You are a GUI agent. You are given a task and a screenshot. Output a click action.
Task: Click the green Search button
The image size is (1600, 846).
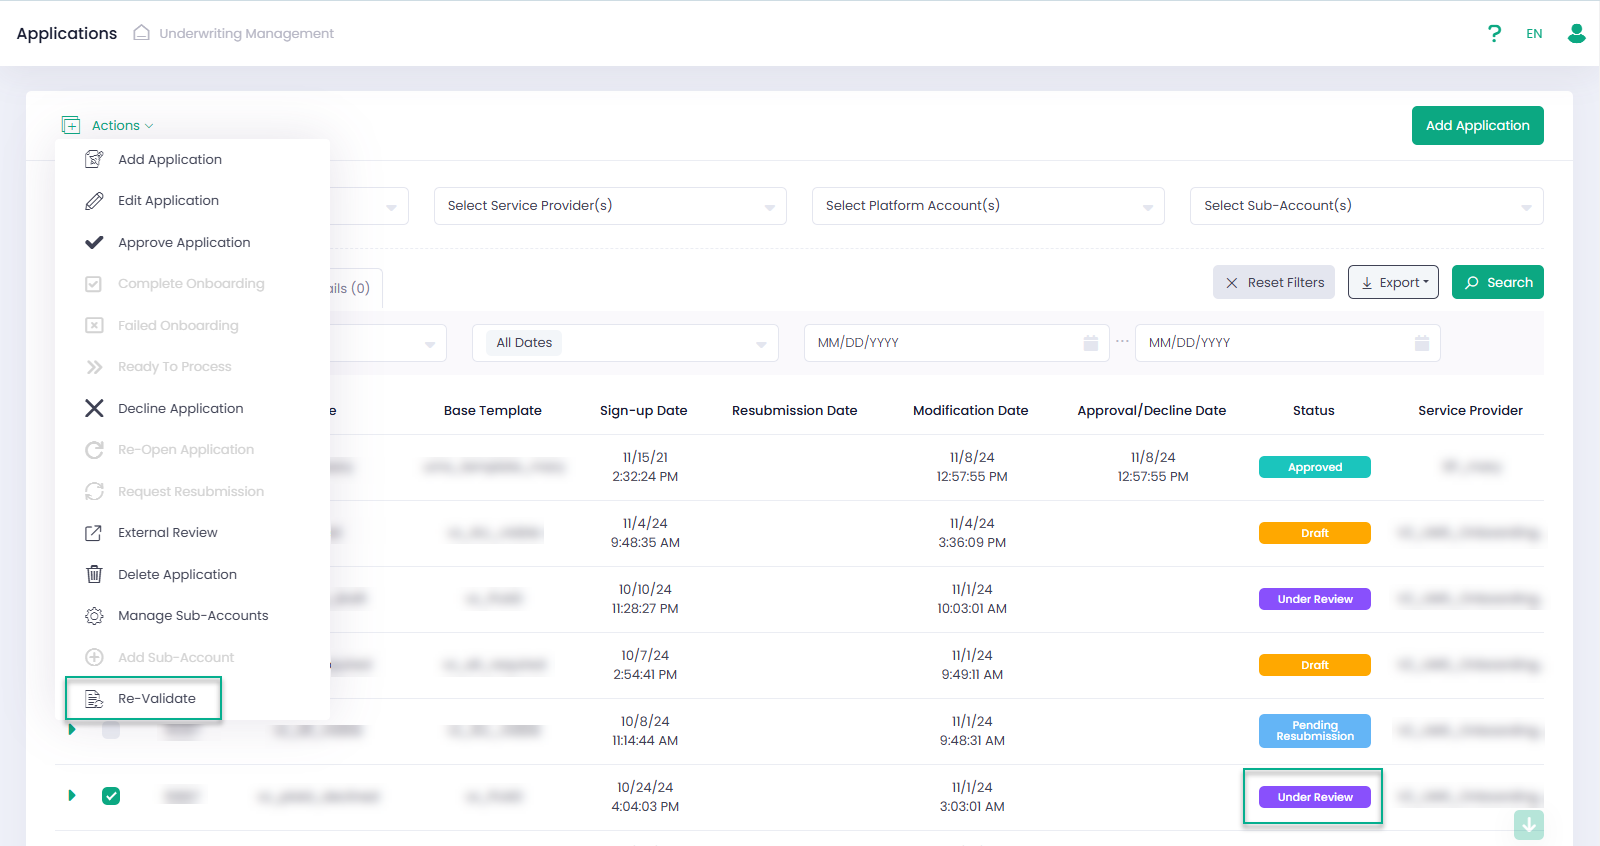[1497, 283]
